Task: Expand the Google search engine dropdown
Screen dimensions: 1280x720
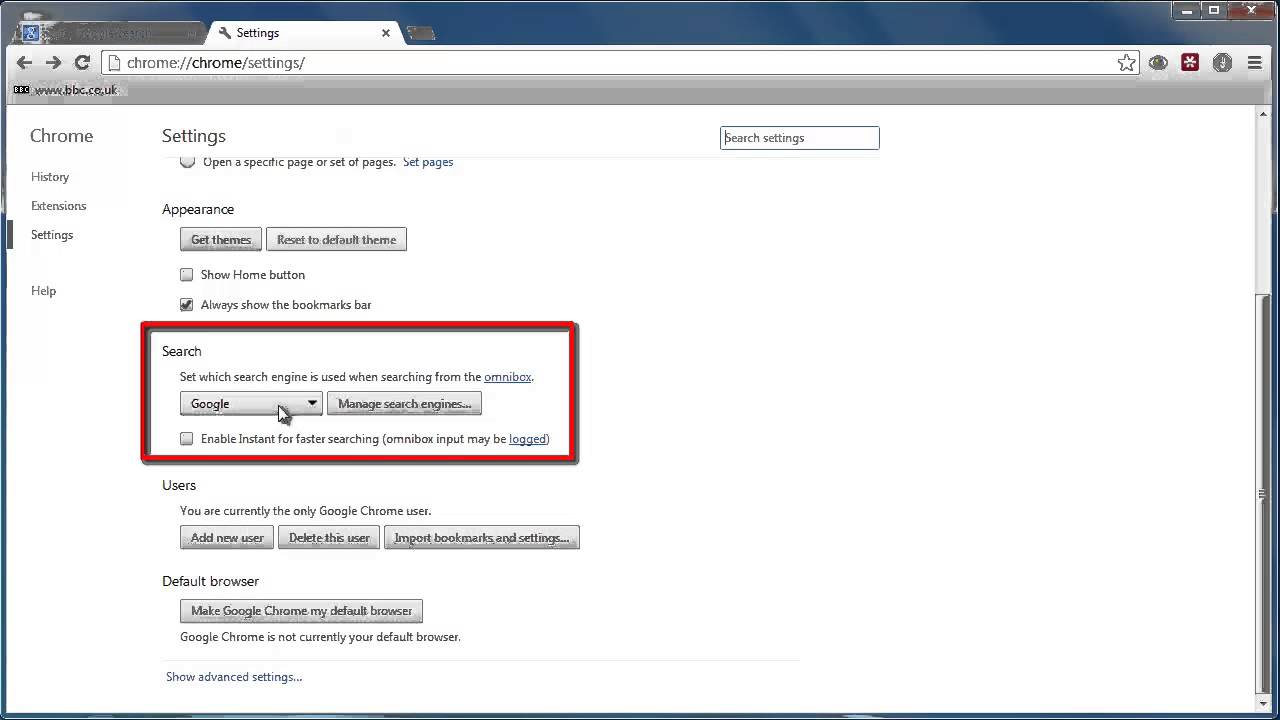Action: [251, 404]
